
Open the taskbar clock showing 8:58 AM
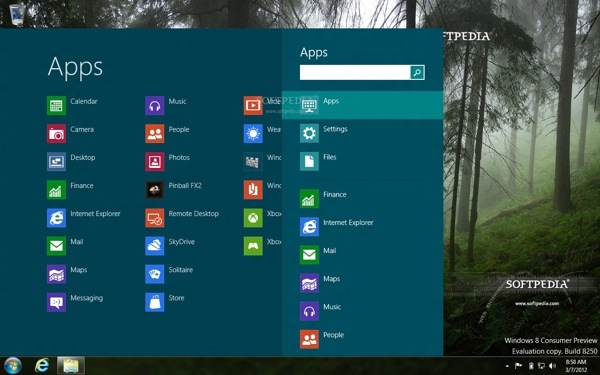tap(576, 366)
